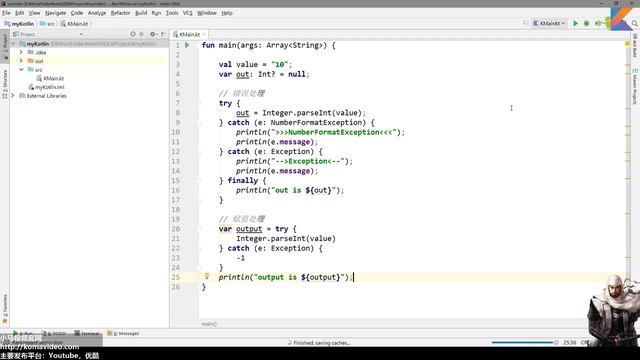Image resolution: width=640 pixels, height=360 pixels.
Task: Open the File menu
Action: pos(6,13)
